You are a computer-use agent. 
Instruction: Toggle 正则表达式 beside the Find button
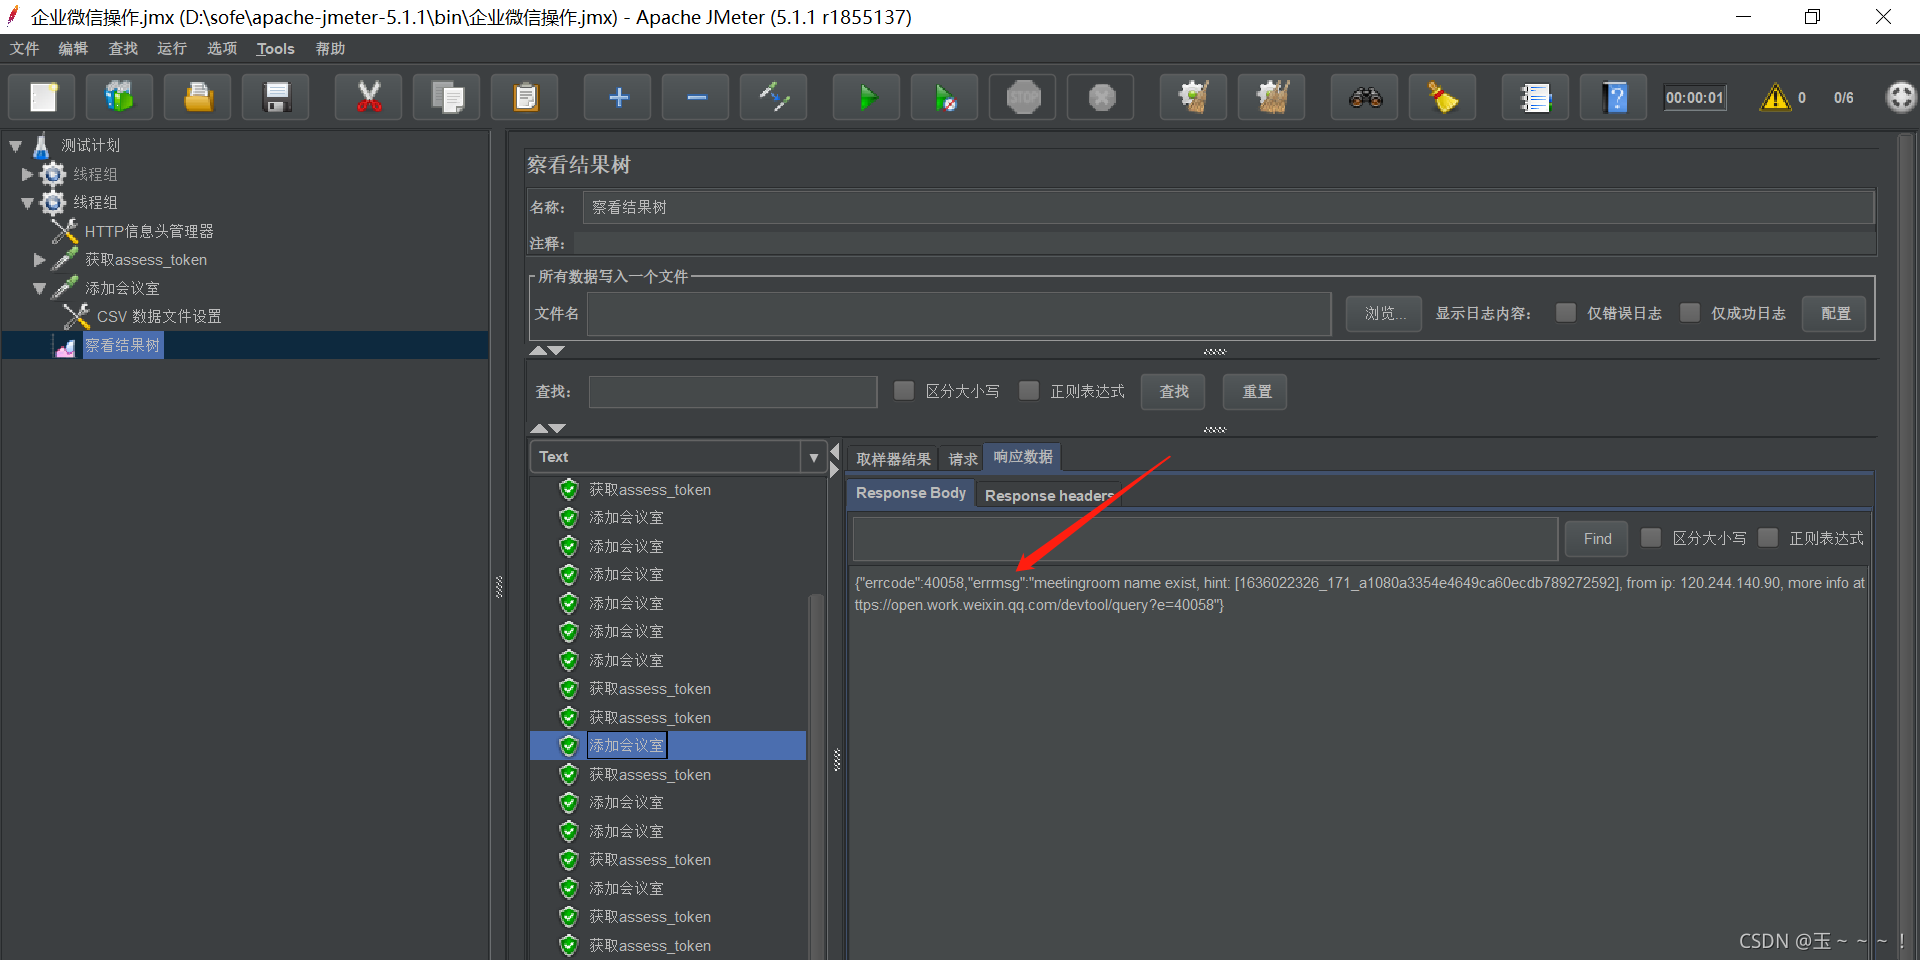(1768, 538)
